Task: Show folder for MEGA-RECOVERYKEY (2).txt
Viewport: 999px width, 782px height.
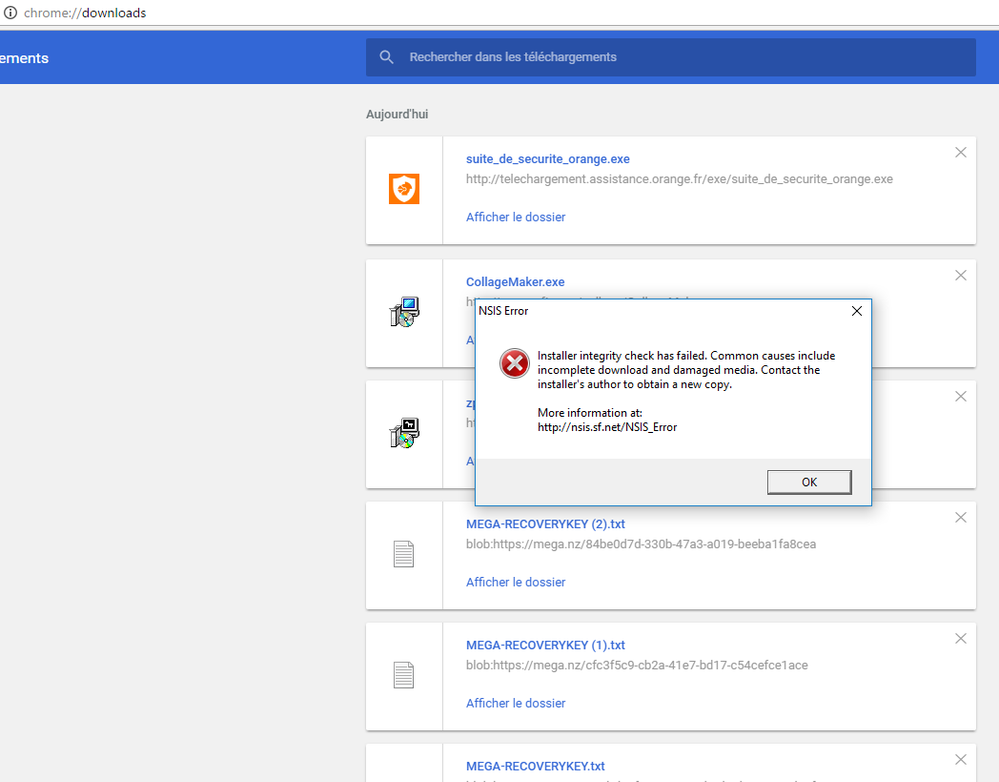Action: point(515,582)
